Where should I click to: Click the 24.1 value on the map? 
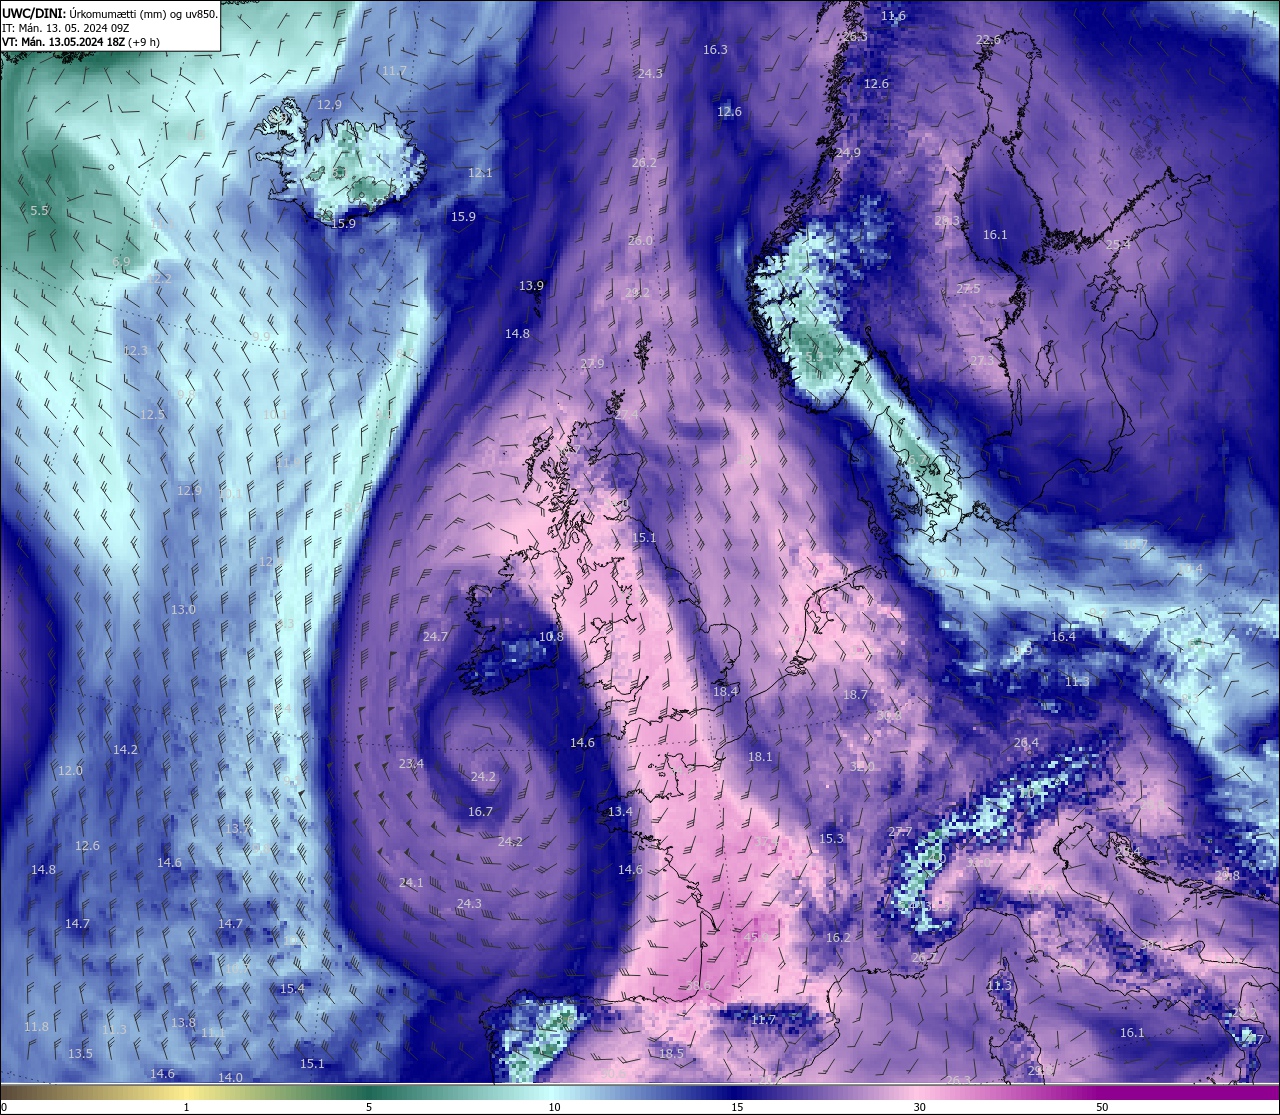tap(411, 882)
